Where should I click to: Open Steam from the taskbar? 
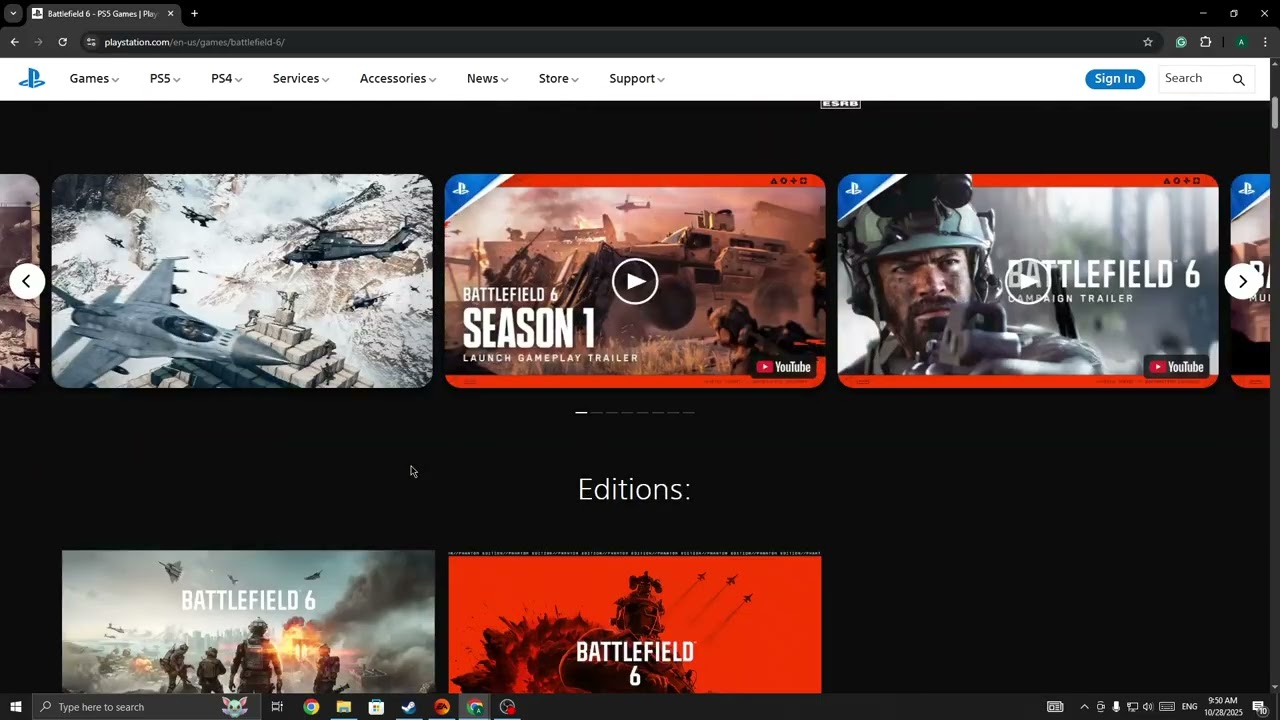coord(409,707)
